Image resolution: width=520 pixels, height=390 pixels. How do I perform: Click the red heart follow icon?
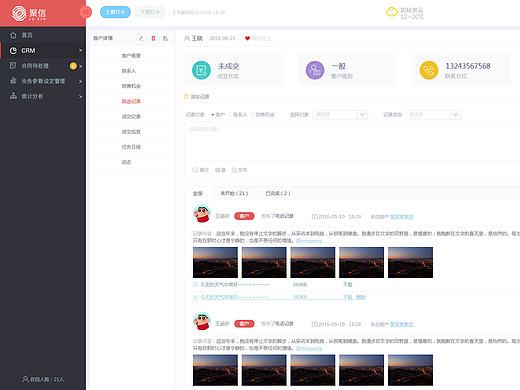click(x=247, y=38)
